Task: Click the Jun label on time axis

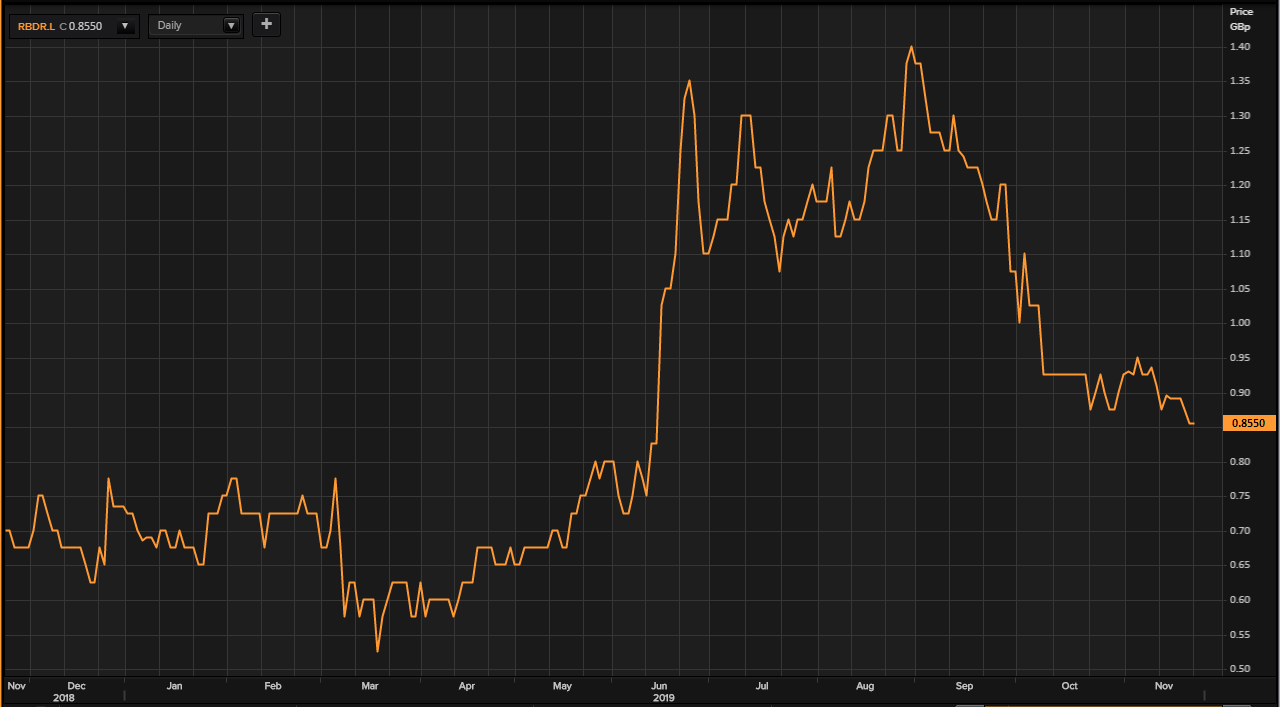Action: tap(660, 686)
